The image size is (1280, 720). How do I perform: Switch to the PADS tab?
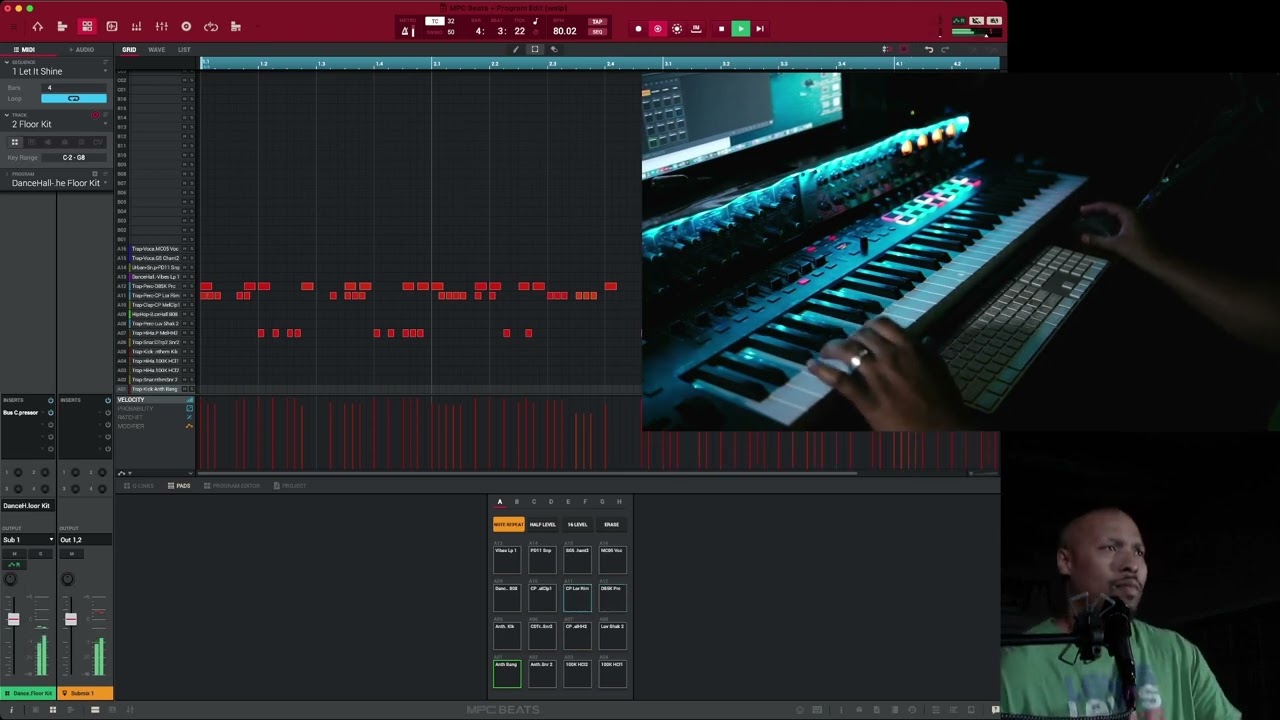(180, 486)
